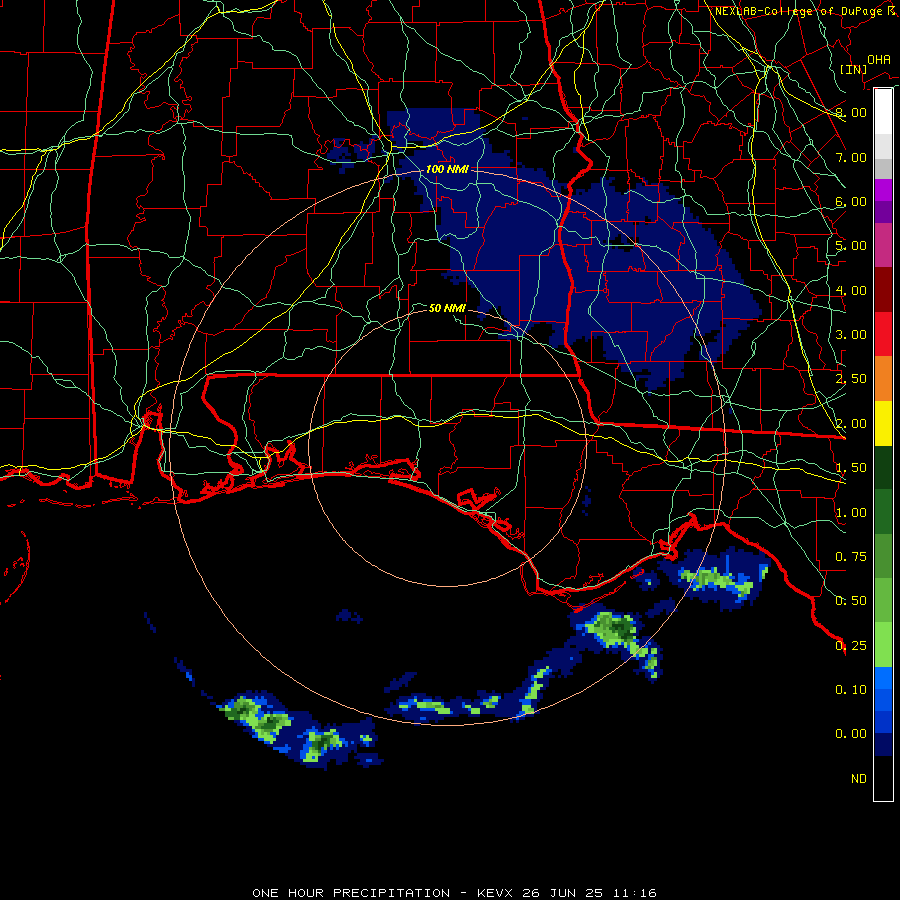Click the '1.50' scale value

click(851, 468)
